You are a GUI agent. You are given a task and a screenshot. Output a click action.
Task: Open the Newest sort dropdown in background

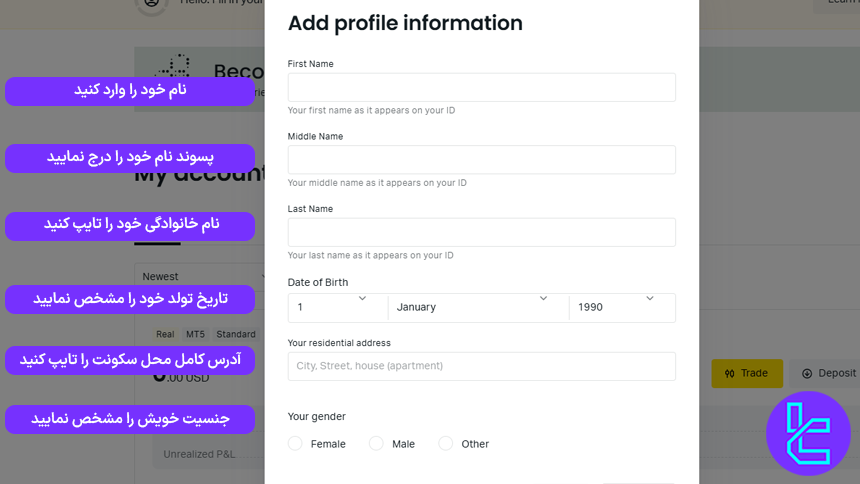pyautogui.click(x=200, y=277)
